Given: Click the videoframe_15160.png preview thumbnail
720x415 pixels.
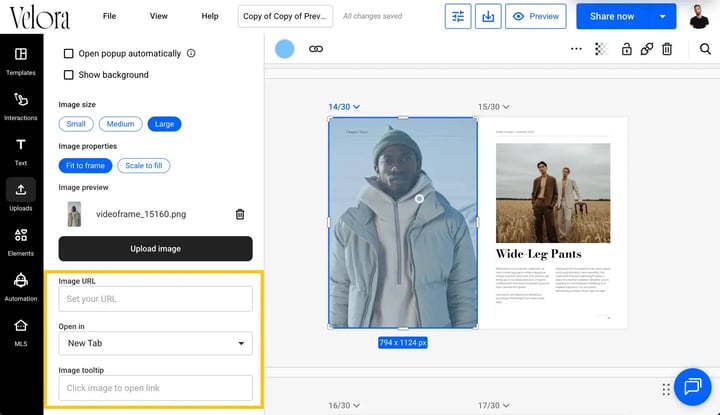Looking at the screenshot, I should click(x=74, y=214).
